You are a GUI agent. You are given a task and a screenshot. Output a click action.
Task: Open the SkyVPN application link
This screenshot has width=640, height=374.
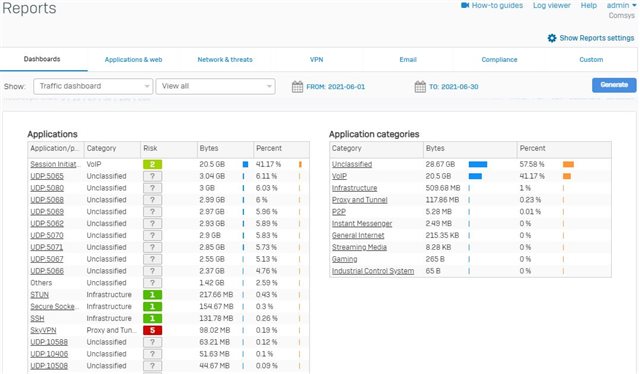click(x=43, y=330)
